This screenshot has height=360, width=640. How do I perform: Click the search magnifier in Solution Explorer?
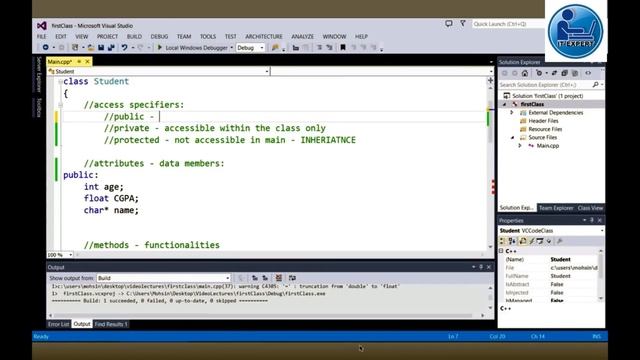596,84
